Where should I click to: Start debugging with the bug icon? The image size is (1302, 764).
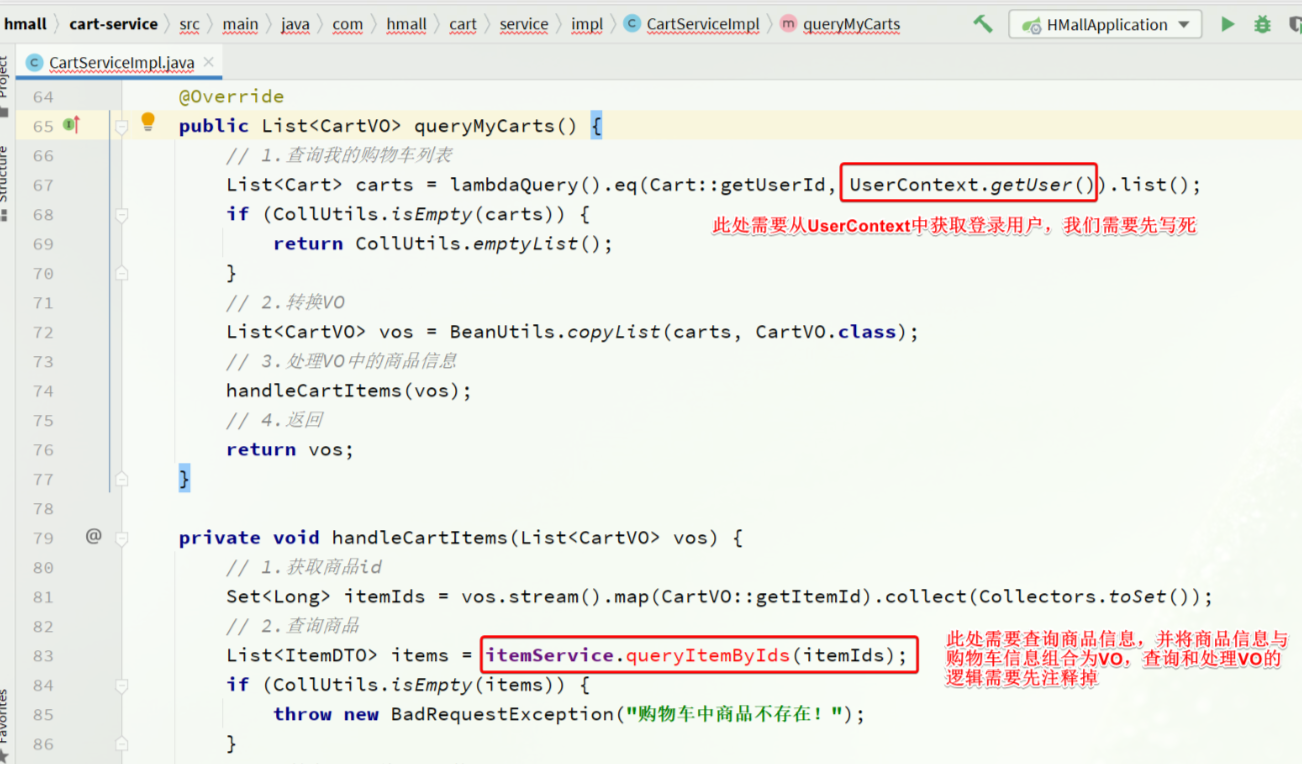[x=1262, y=24]
